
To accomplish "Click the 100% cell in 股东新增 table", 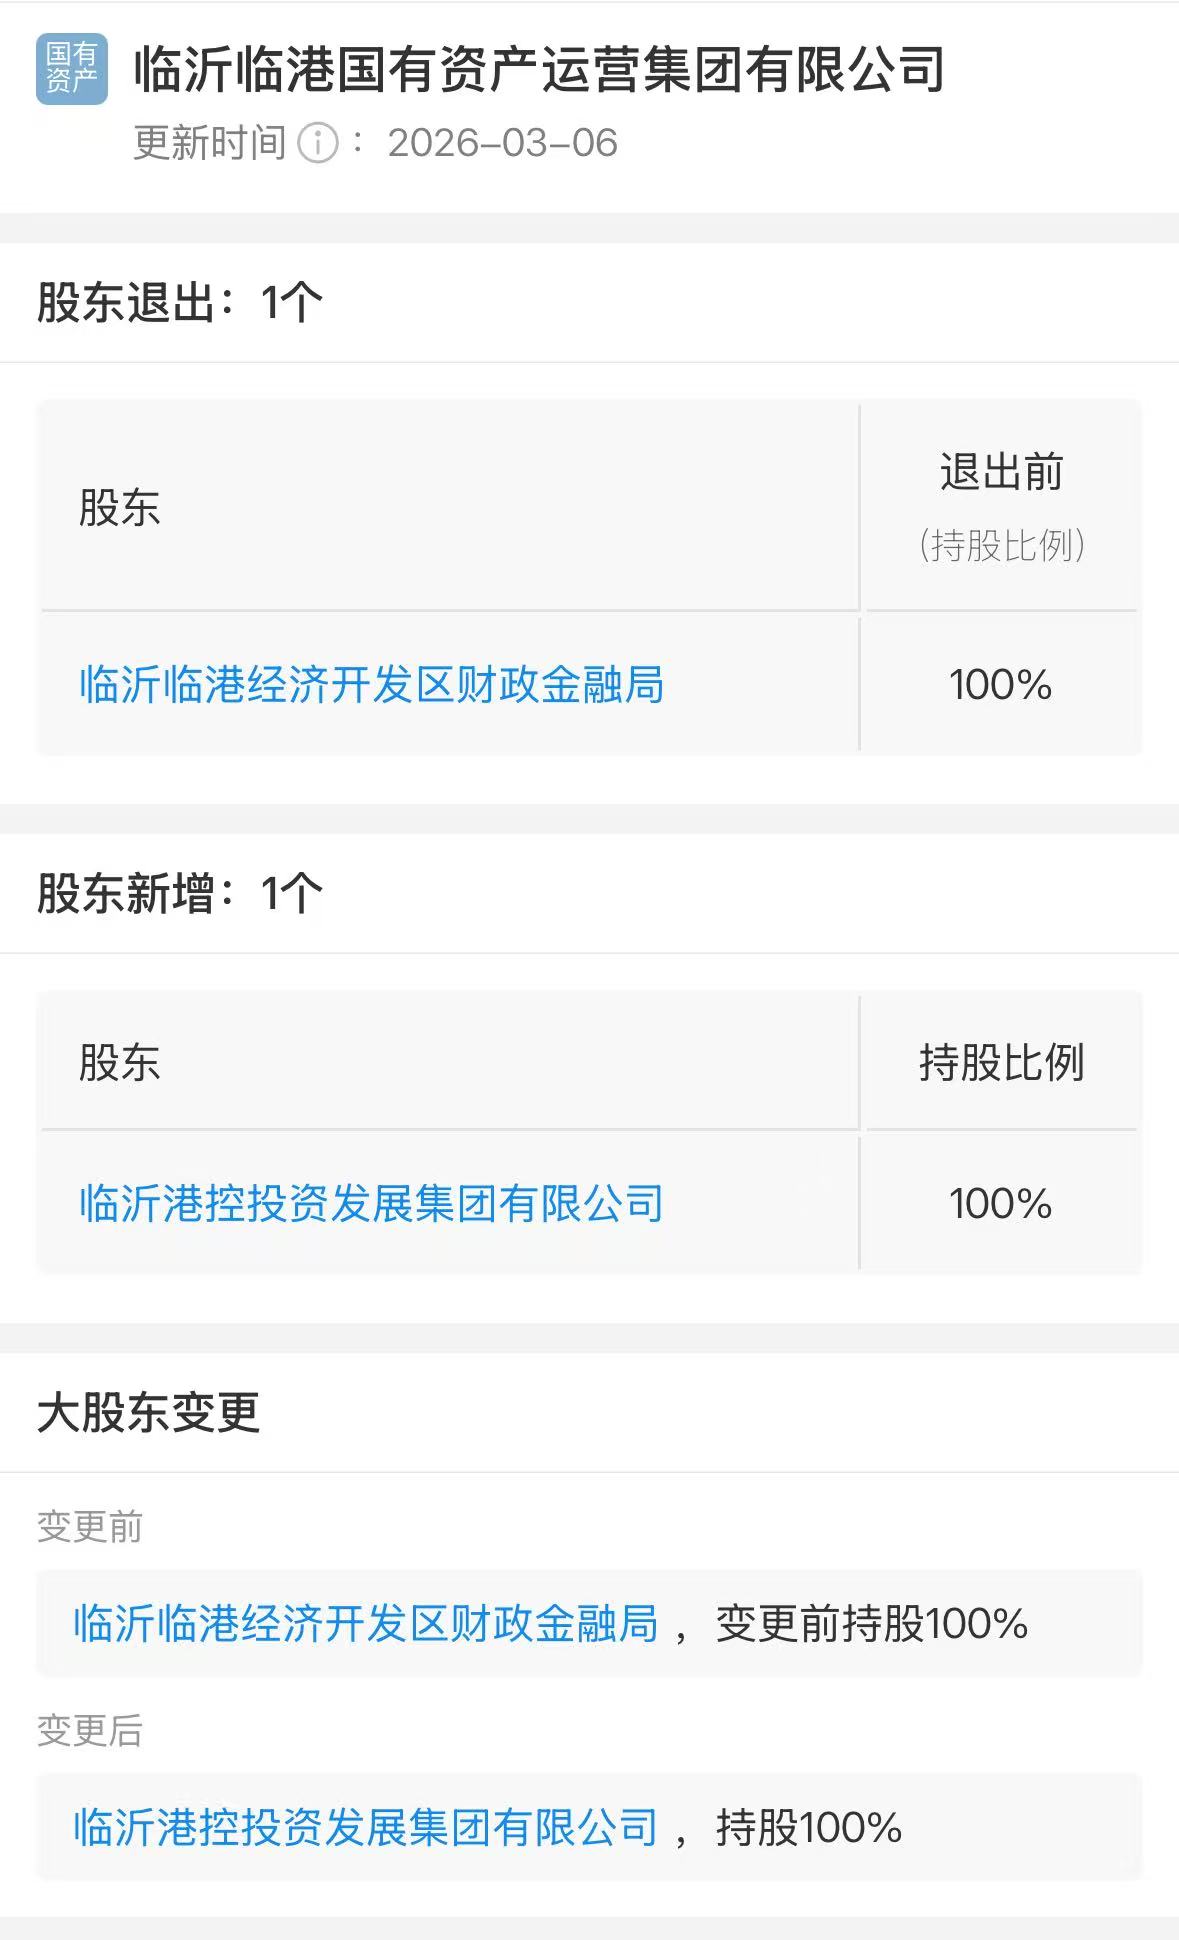I will point(1000,1203).
